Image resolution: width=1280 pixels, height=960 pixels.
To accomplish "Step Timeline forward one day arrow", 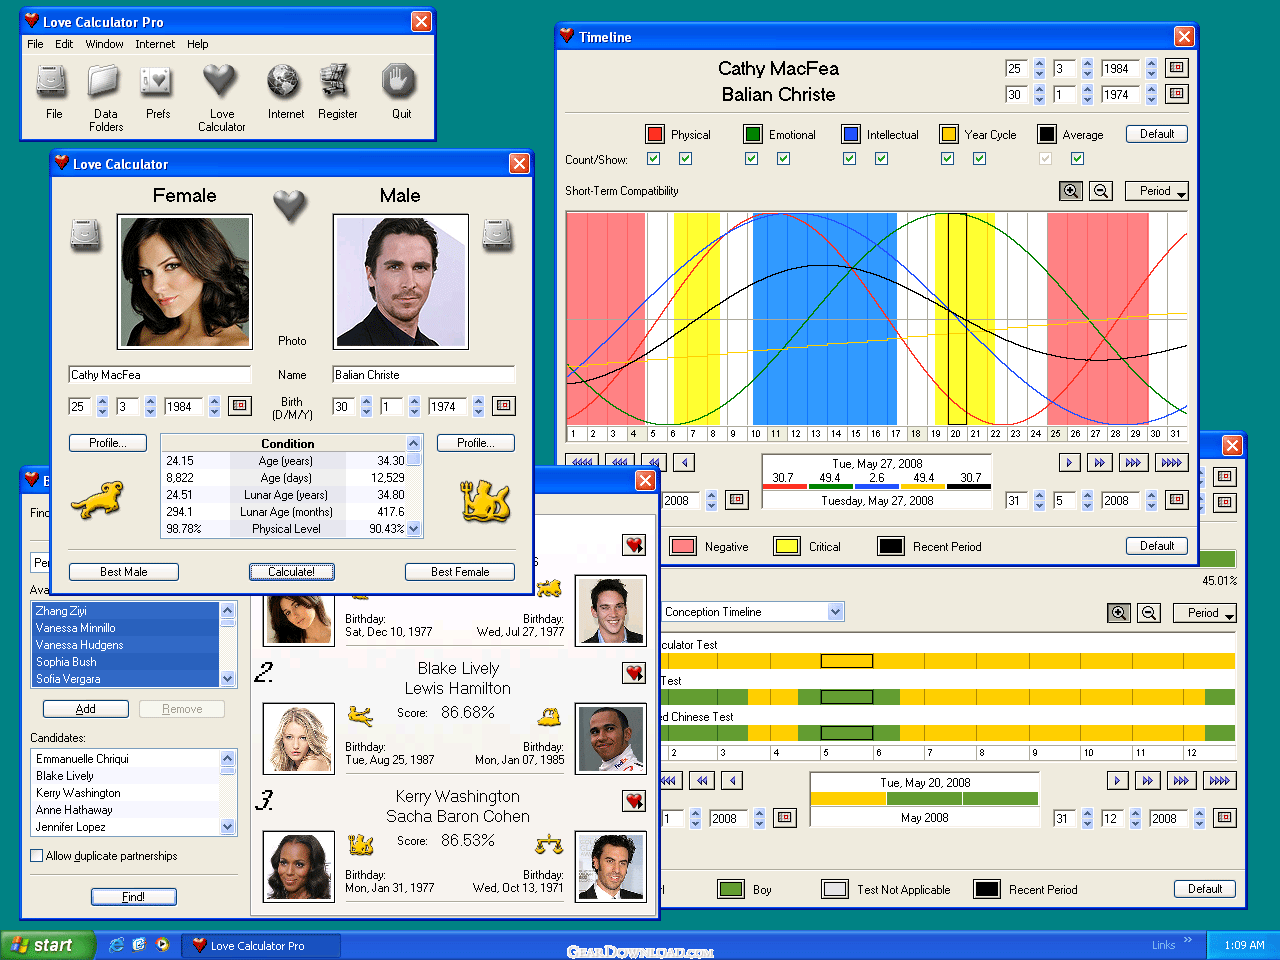I will pyautogui.click(x=1069, y=462).
